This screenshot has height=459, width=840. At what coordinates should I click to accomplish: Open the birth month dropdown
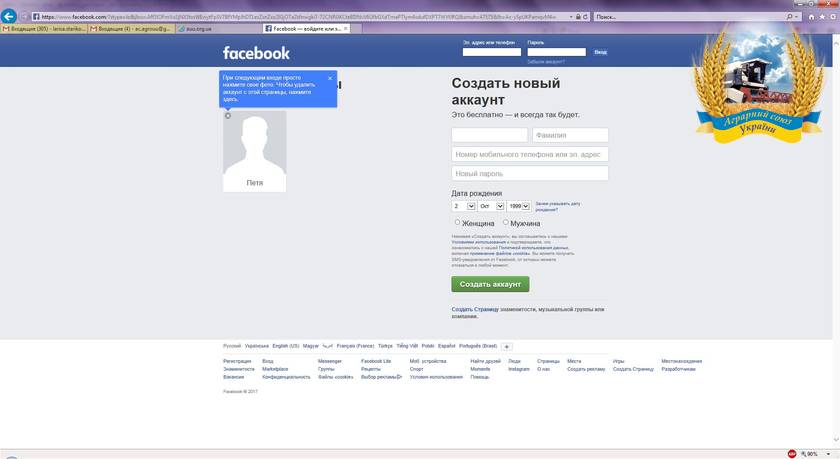pos(491,206)
